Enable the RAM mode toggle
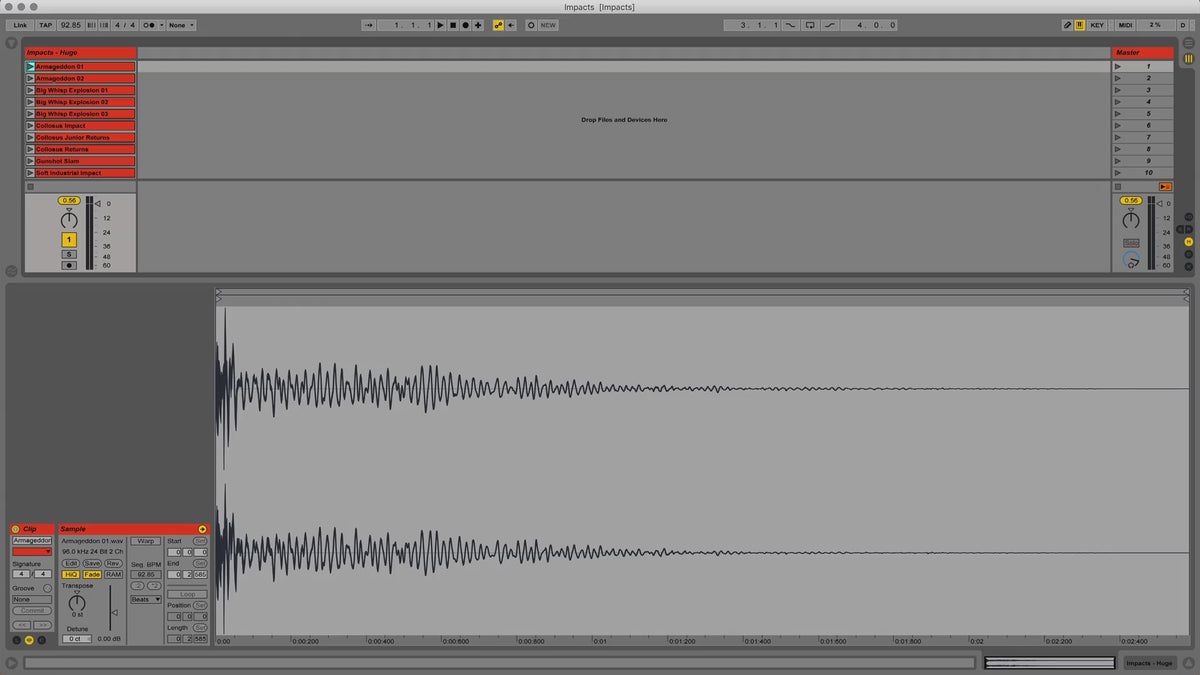This screenshot has height=675, width=1200. click(113, 575)
